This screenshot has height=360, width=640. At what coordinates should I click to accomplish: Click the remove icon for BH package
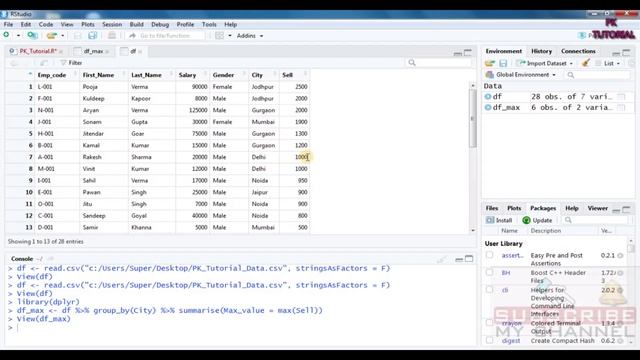(620, 273)
